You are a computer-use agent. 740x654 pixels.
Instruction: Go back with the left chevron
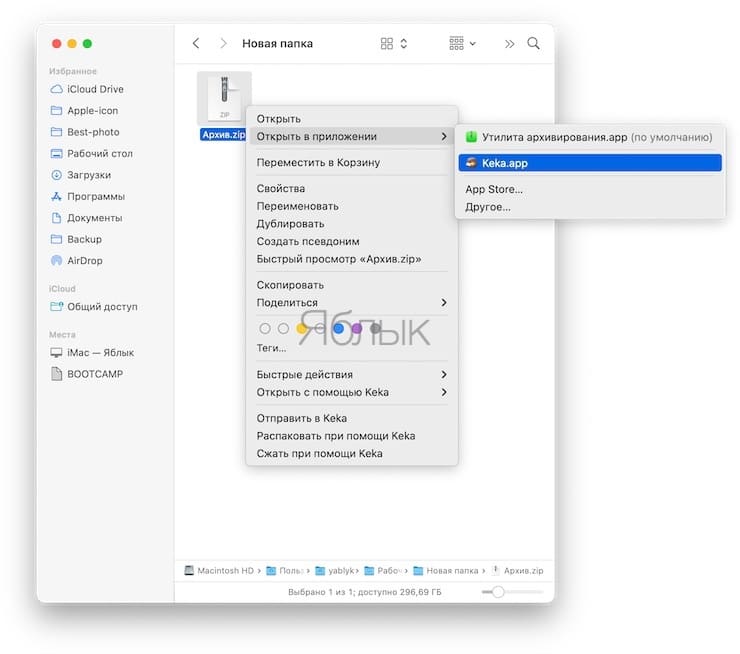point(196,43)
